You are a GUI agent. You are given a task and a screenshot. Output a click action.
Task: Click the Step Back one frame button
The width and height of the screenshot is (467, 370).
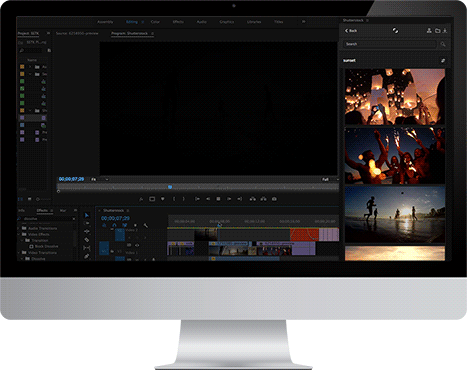tap(208, 199)
